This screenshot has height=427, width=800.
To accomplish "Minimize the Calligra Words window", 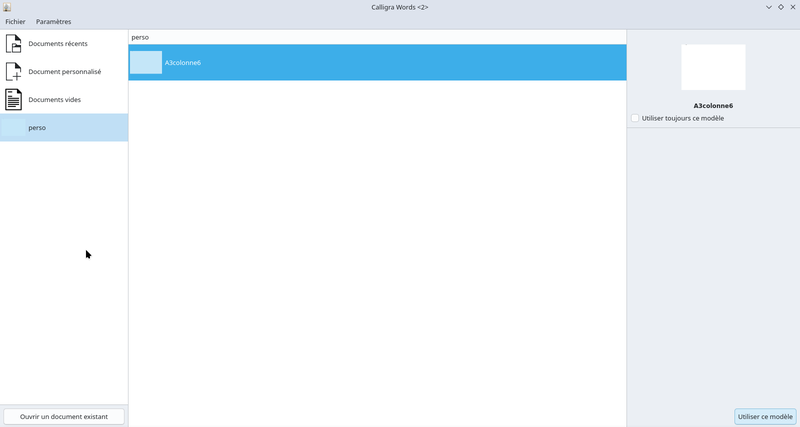I will pyautogui.click(x=769, y=7).
